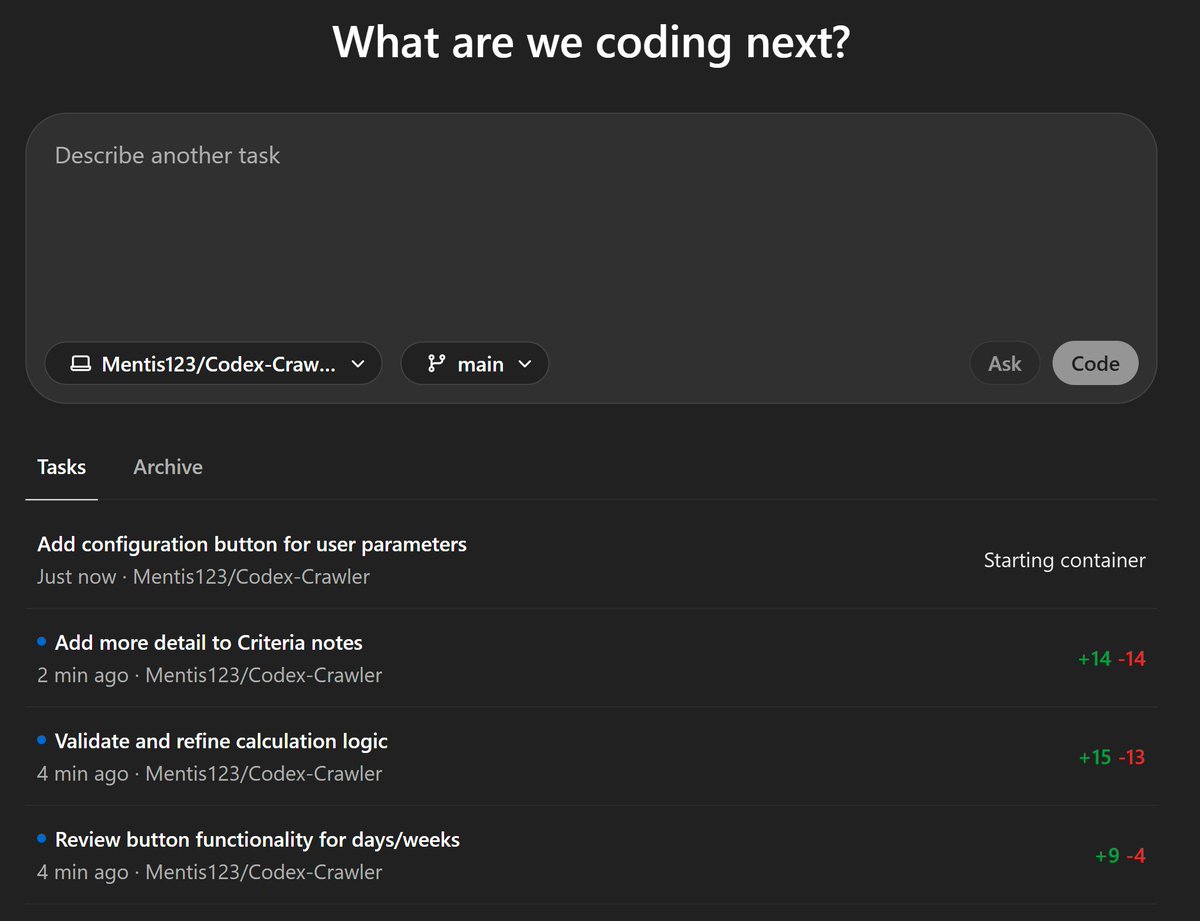Viewport: 1200px width, 921px height.
Task: Open task Validate and refine calculation logic
Action: click(x=591, y=757)
